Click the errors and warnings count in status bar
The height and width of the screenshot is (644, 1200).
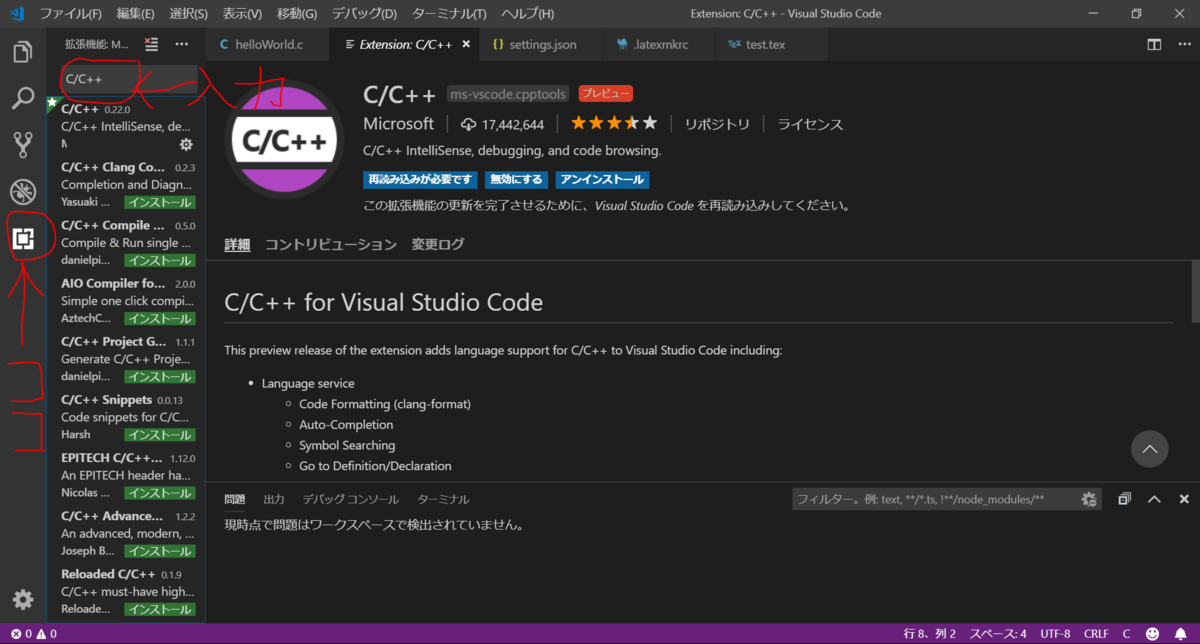point(33,634)
